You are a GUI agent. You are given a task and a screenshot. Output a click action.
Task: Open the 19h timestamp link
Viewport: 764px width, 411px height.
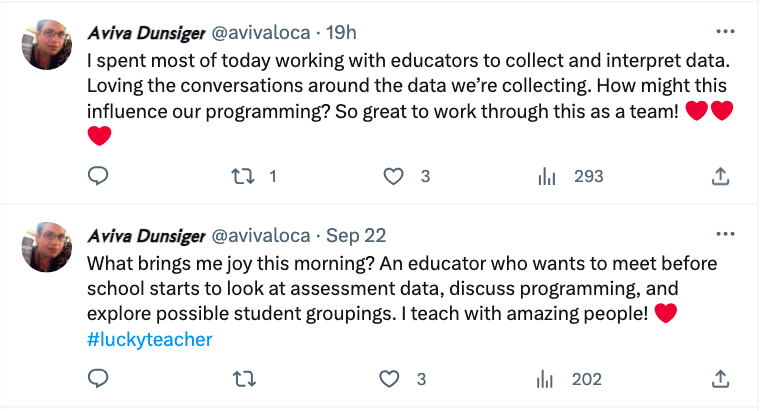point(333,32)
